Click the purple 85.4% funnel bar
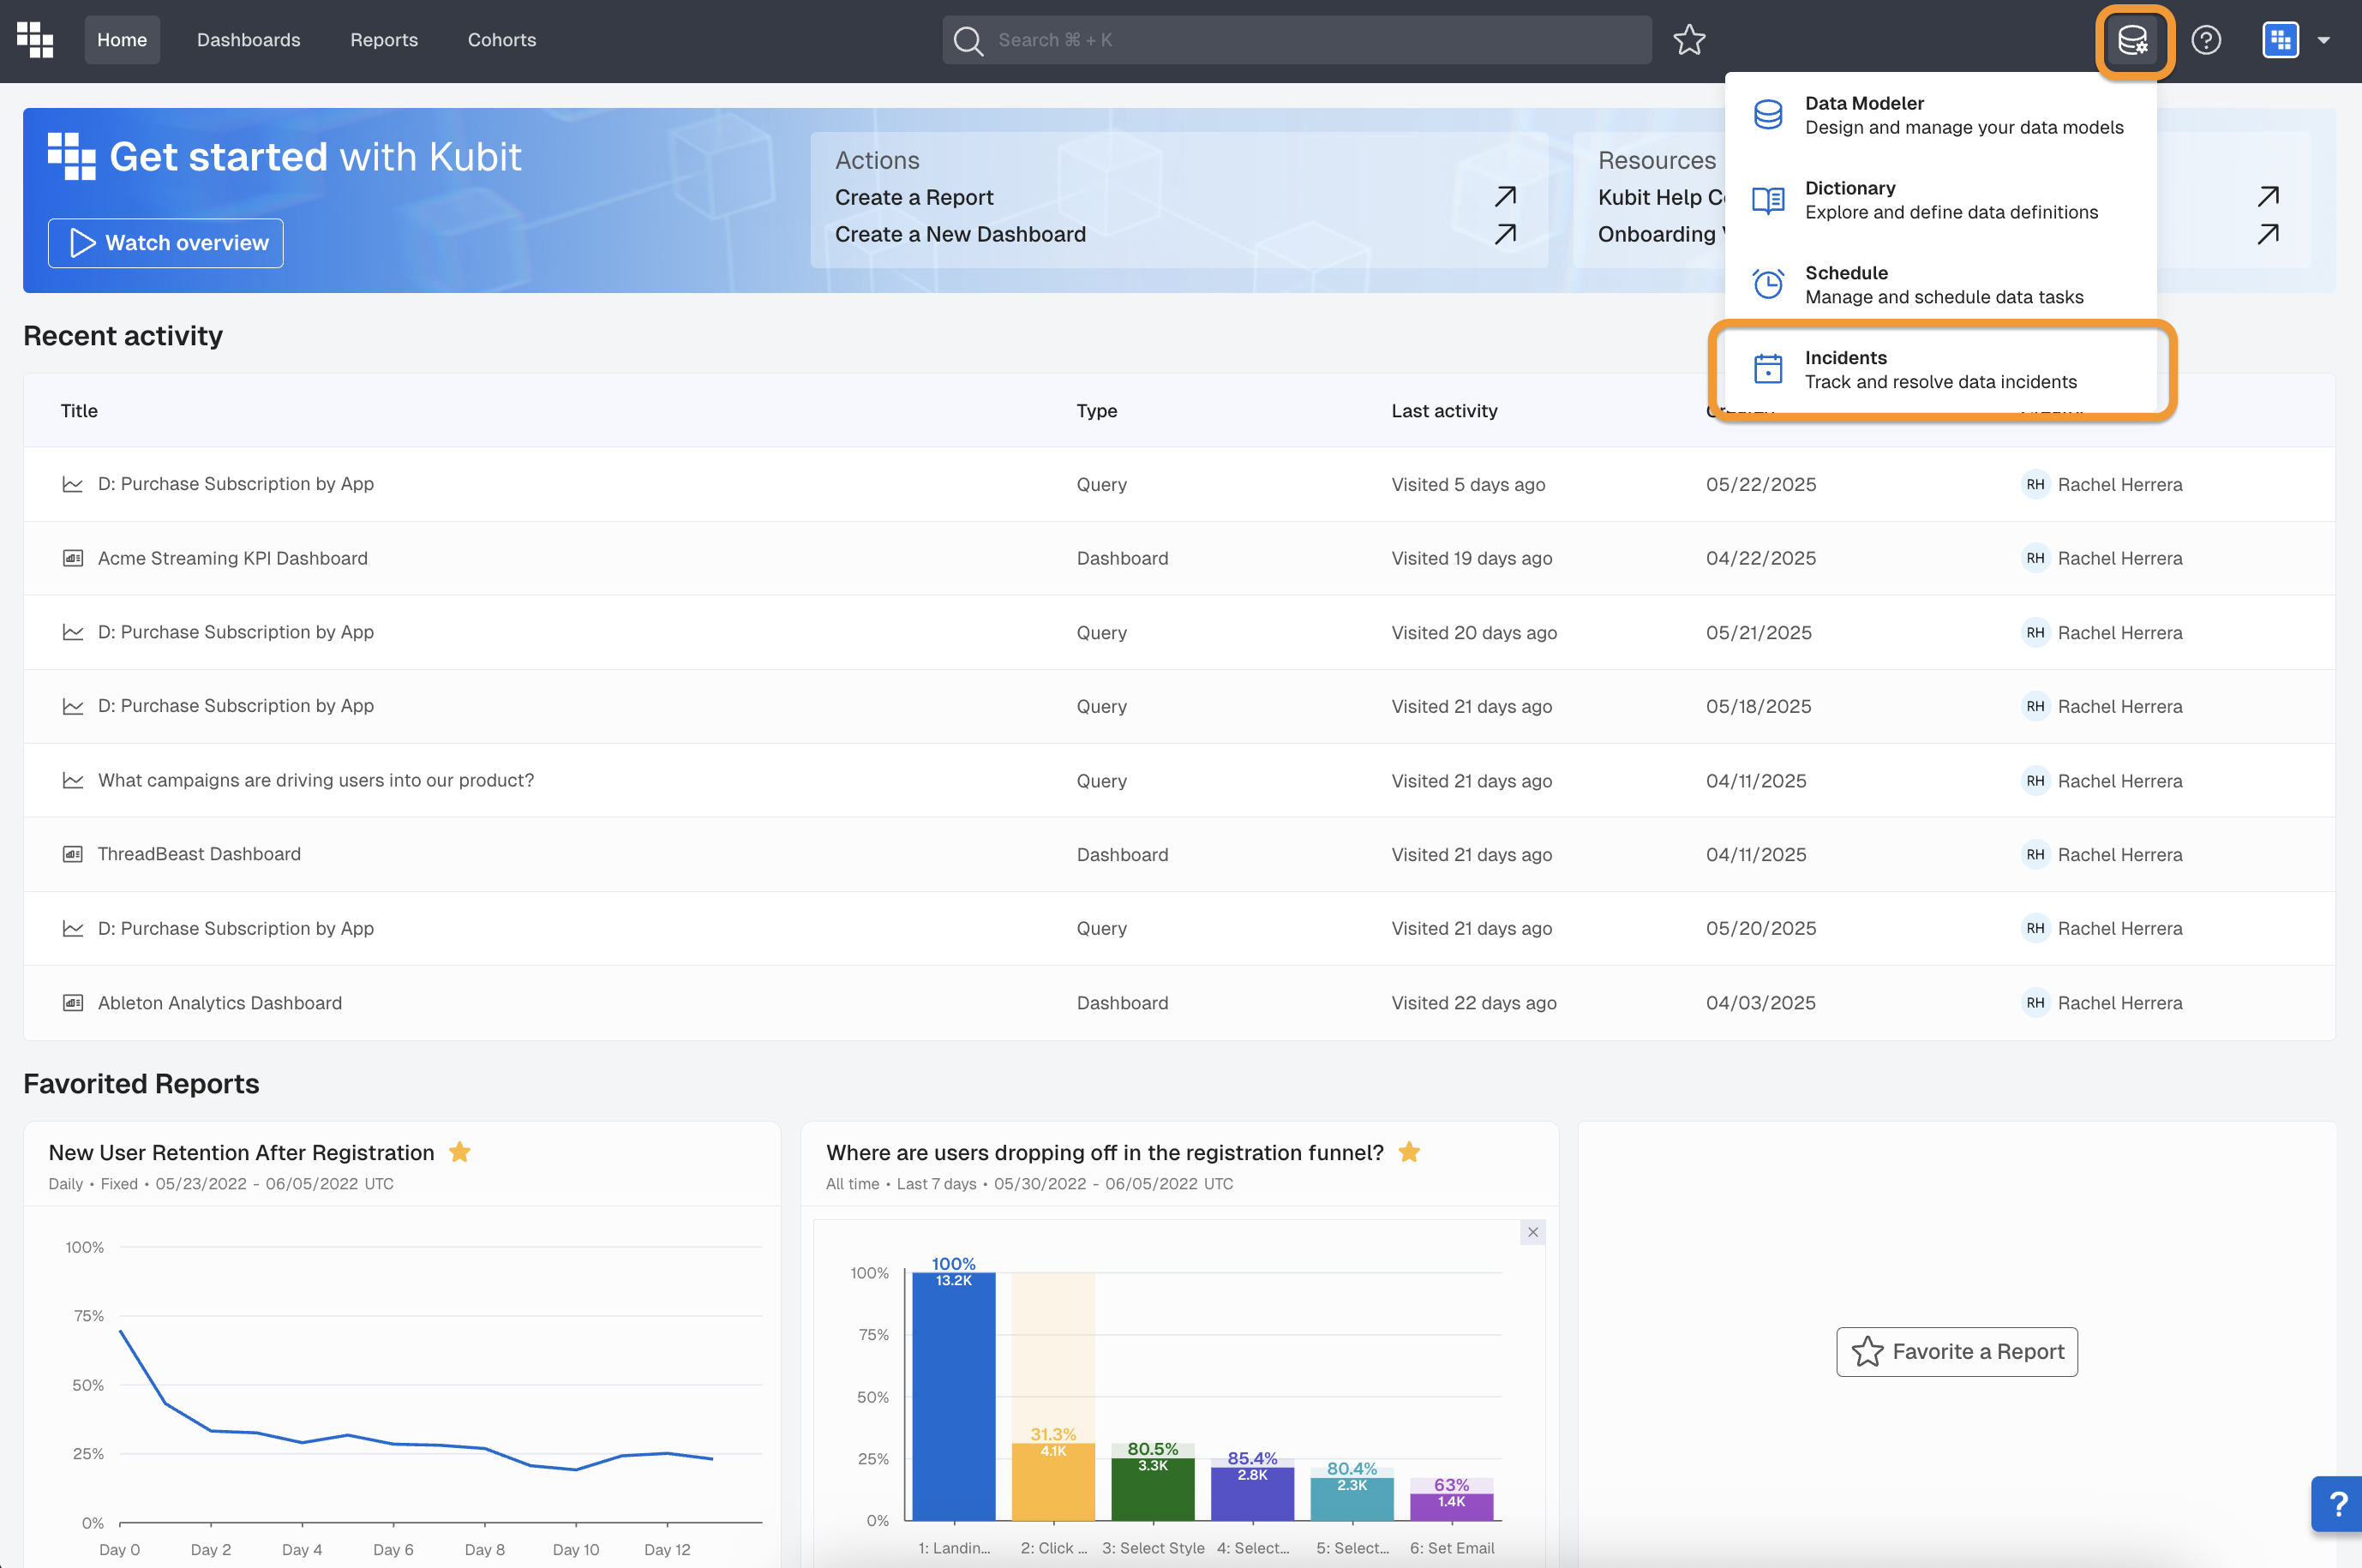The width and height of the screenshot is (2362, 1568). pyautogui.click(x=1252, y=1494)
